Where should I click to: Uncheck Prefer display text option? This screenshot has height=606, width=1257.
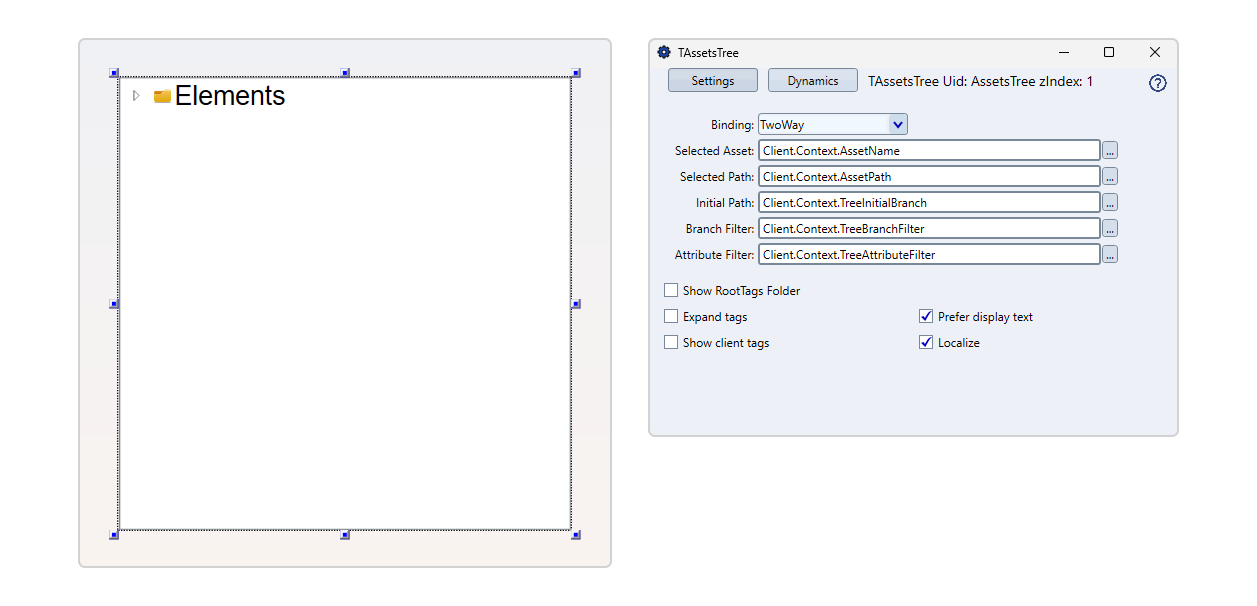click(926, 317)
